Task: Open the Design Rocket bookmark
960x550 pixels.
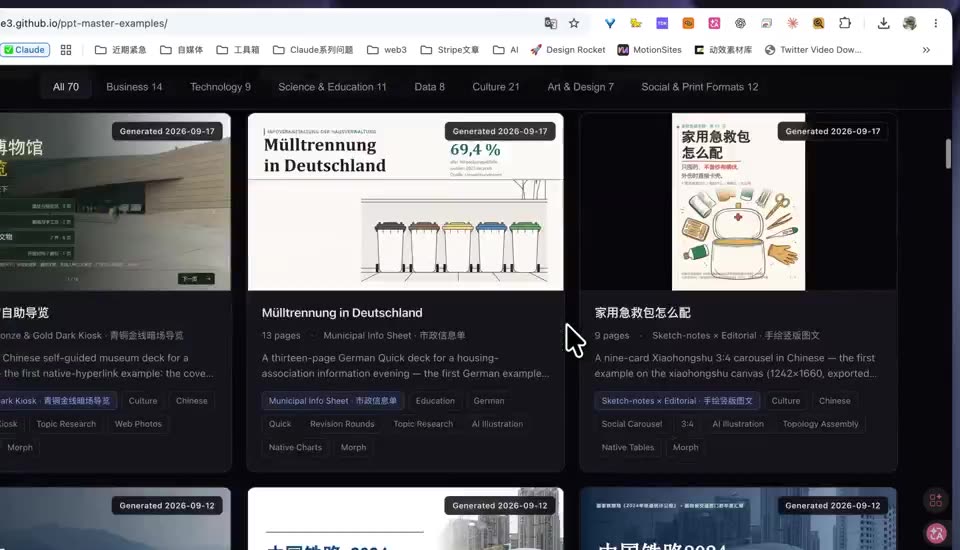Action: (568, 50)
